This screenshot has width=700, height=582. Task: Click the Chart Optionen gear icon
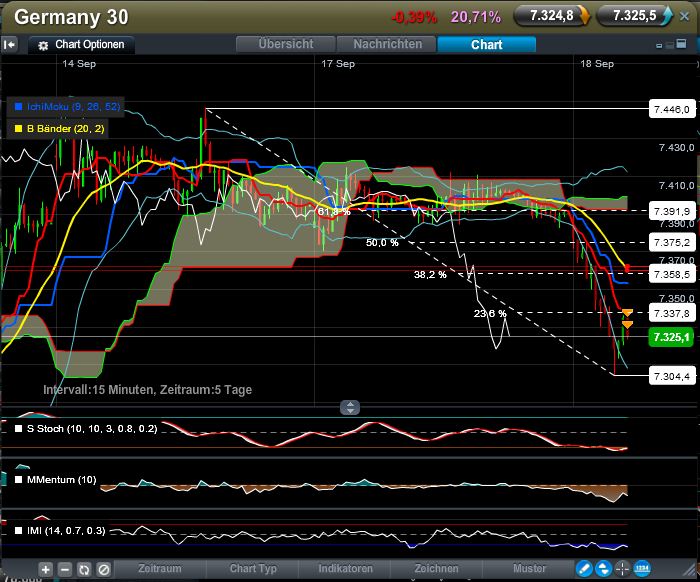[x=43, y=45]
